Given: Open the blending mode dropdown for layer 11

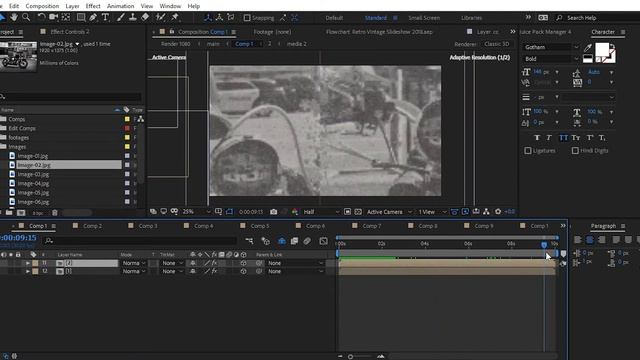Looking at the screenshot, I should pos(134,263).
